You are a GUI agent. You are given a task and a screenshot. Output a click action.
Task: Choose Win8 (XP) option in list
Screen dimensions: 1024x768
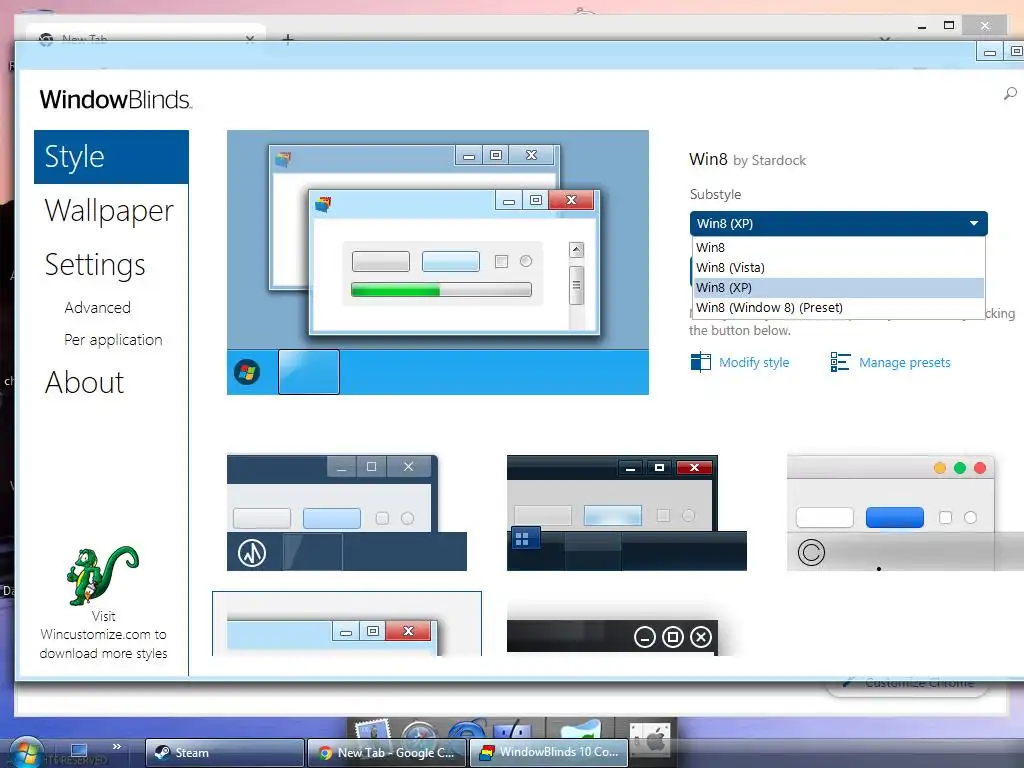coord(838,287)
